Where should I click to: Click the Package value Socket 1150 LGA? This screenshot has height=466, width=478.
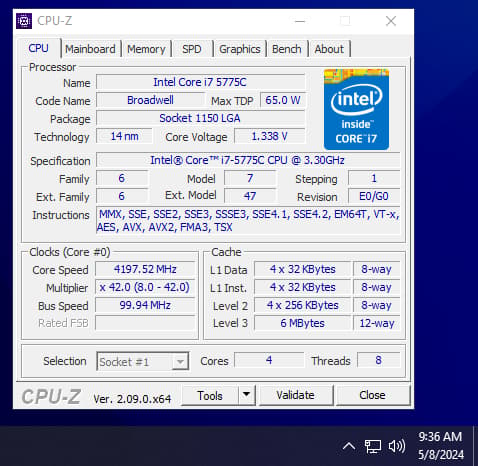point(200,118)
